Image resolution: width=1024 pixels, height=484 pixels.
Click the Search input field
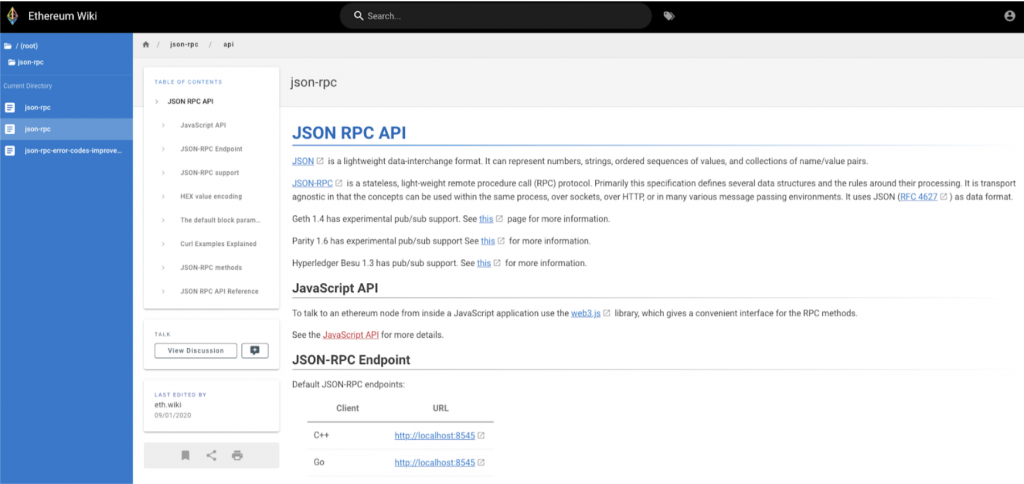click(x=496, y=16)
